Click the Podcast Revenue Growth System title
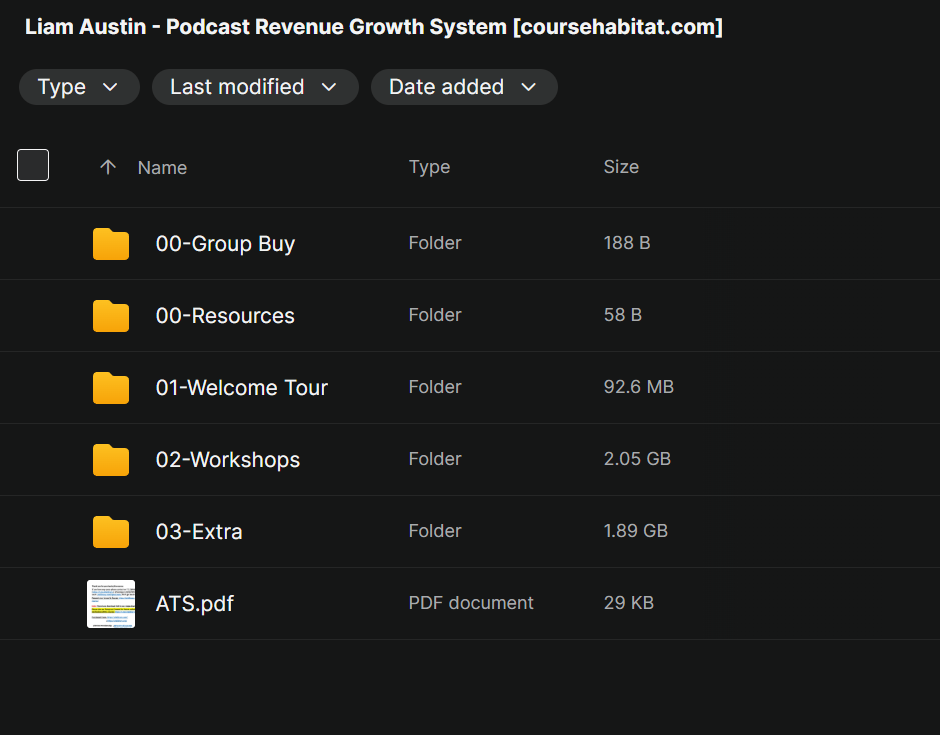Viewport: 940px width, 735px height. pyautogui.click(x=374, y=27)
